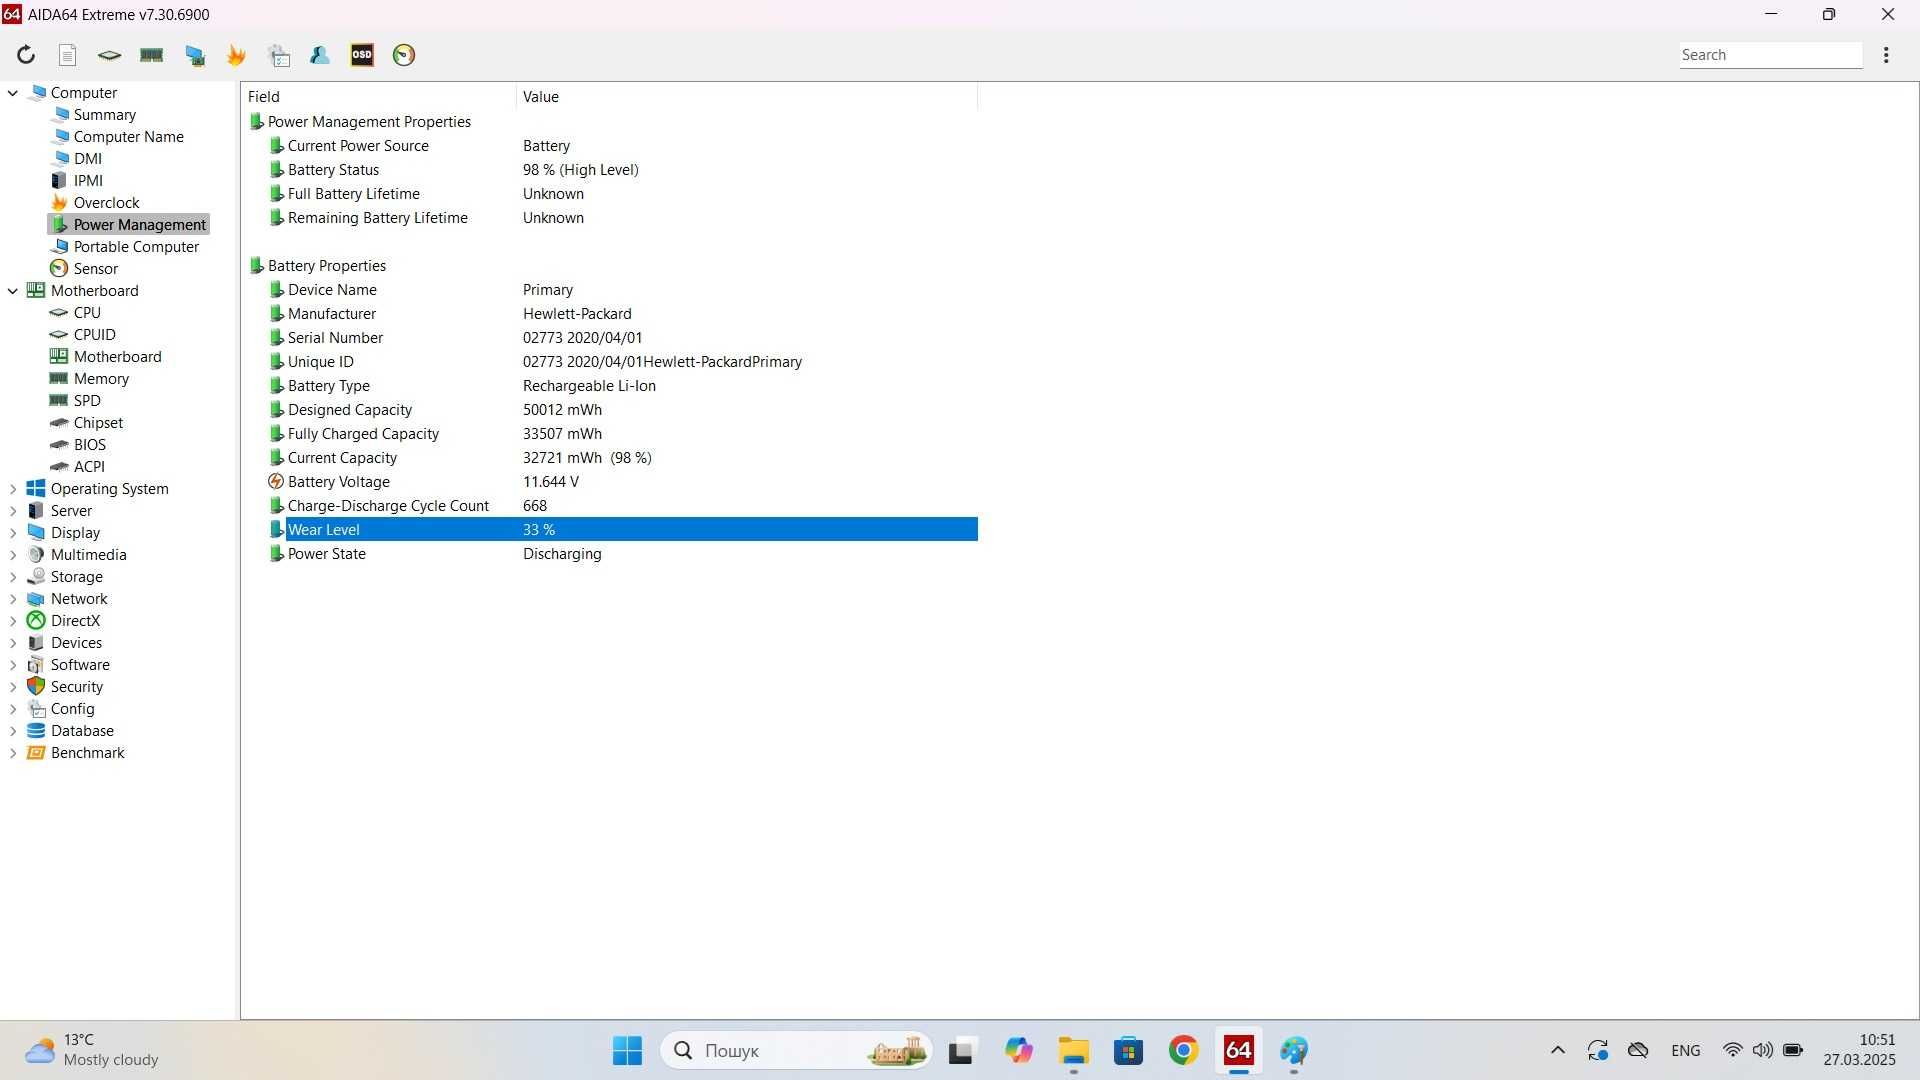
Task: Select the Benchmark category
Action: click(87, 753)
